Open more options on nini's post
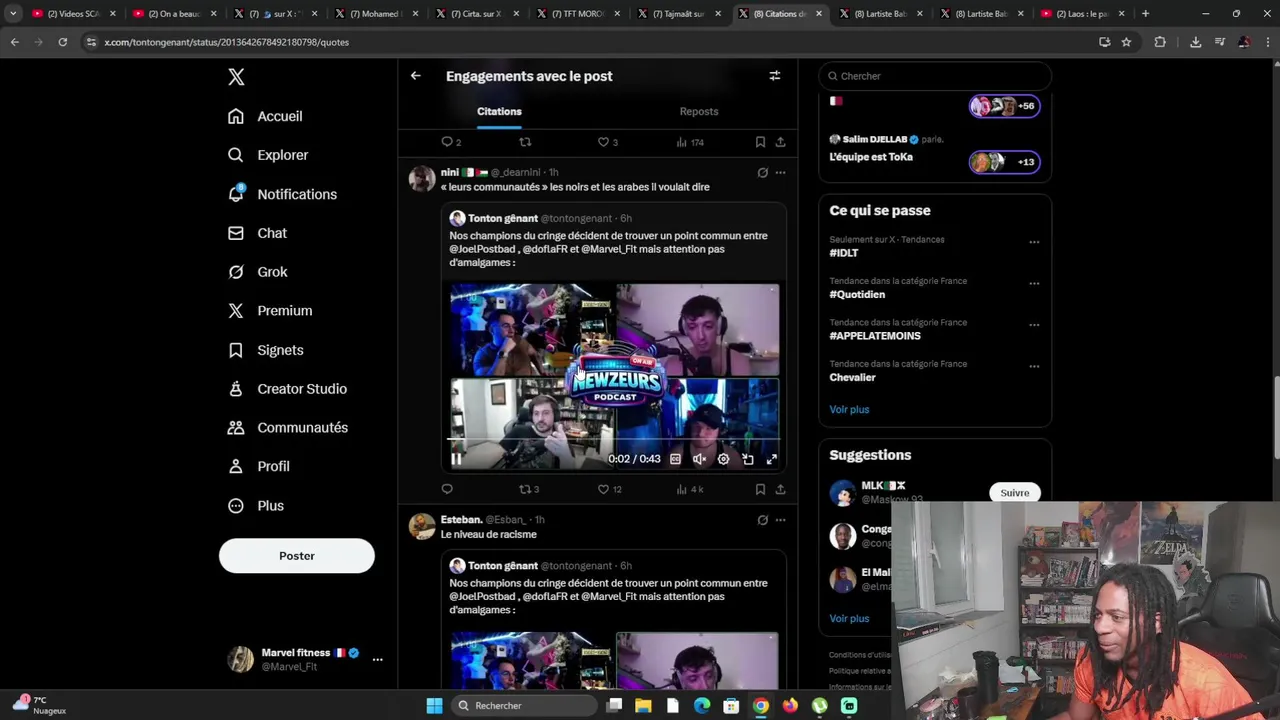Image resolution: width=1280 pixels, height=720 pixels. point(780,172)
